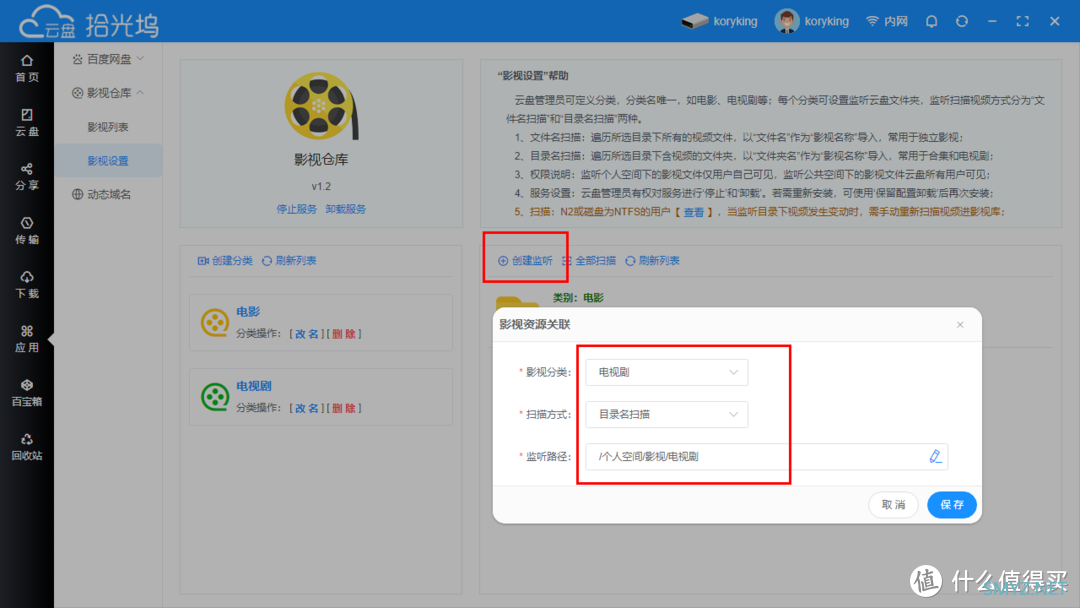Click the 监听路径 path input field
The height and width of the screenshot is (608, 1080).
[x=755, y=456]
